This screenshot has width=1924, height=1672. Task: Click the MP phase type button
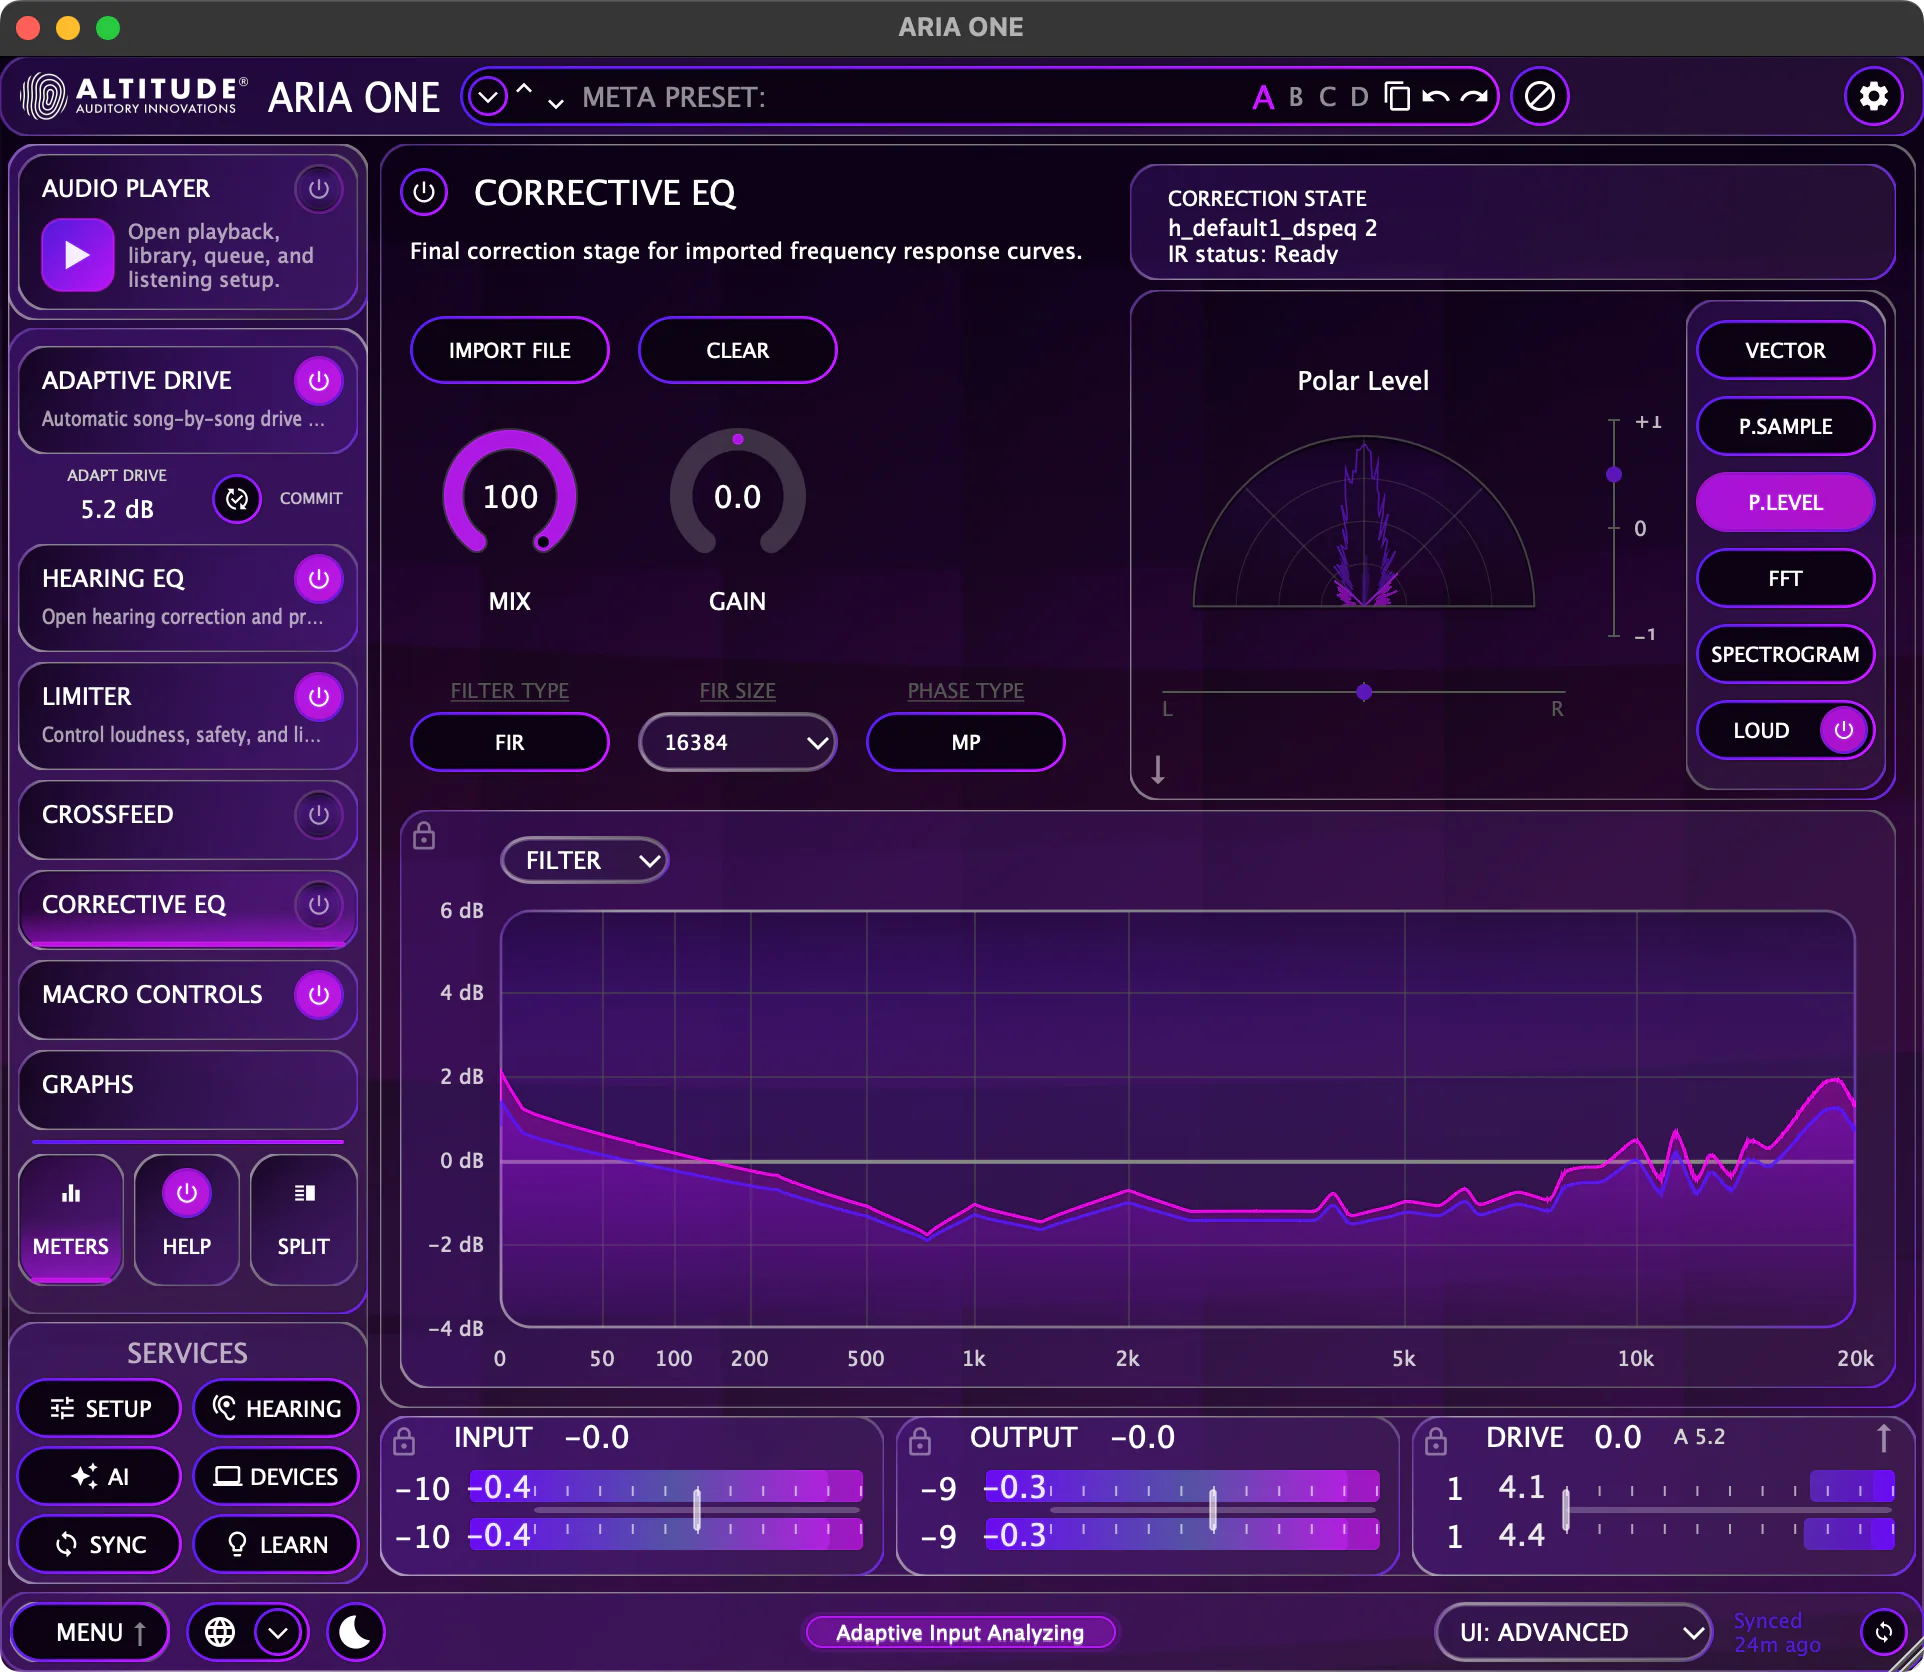click(966, 742)
